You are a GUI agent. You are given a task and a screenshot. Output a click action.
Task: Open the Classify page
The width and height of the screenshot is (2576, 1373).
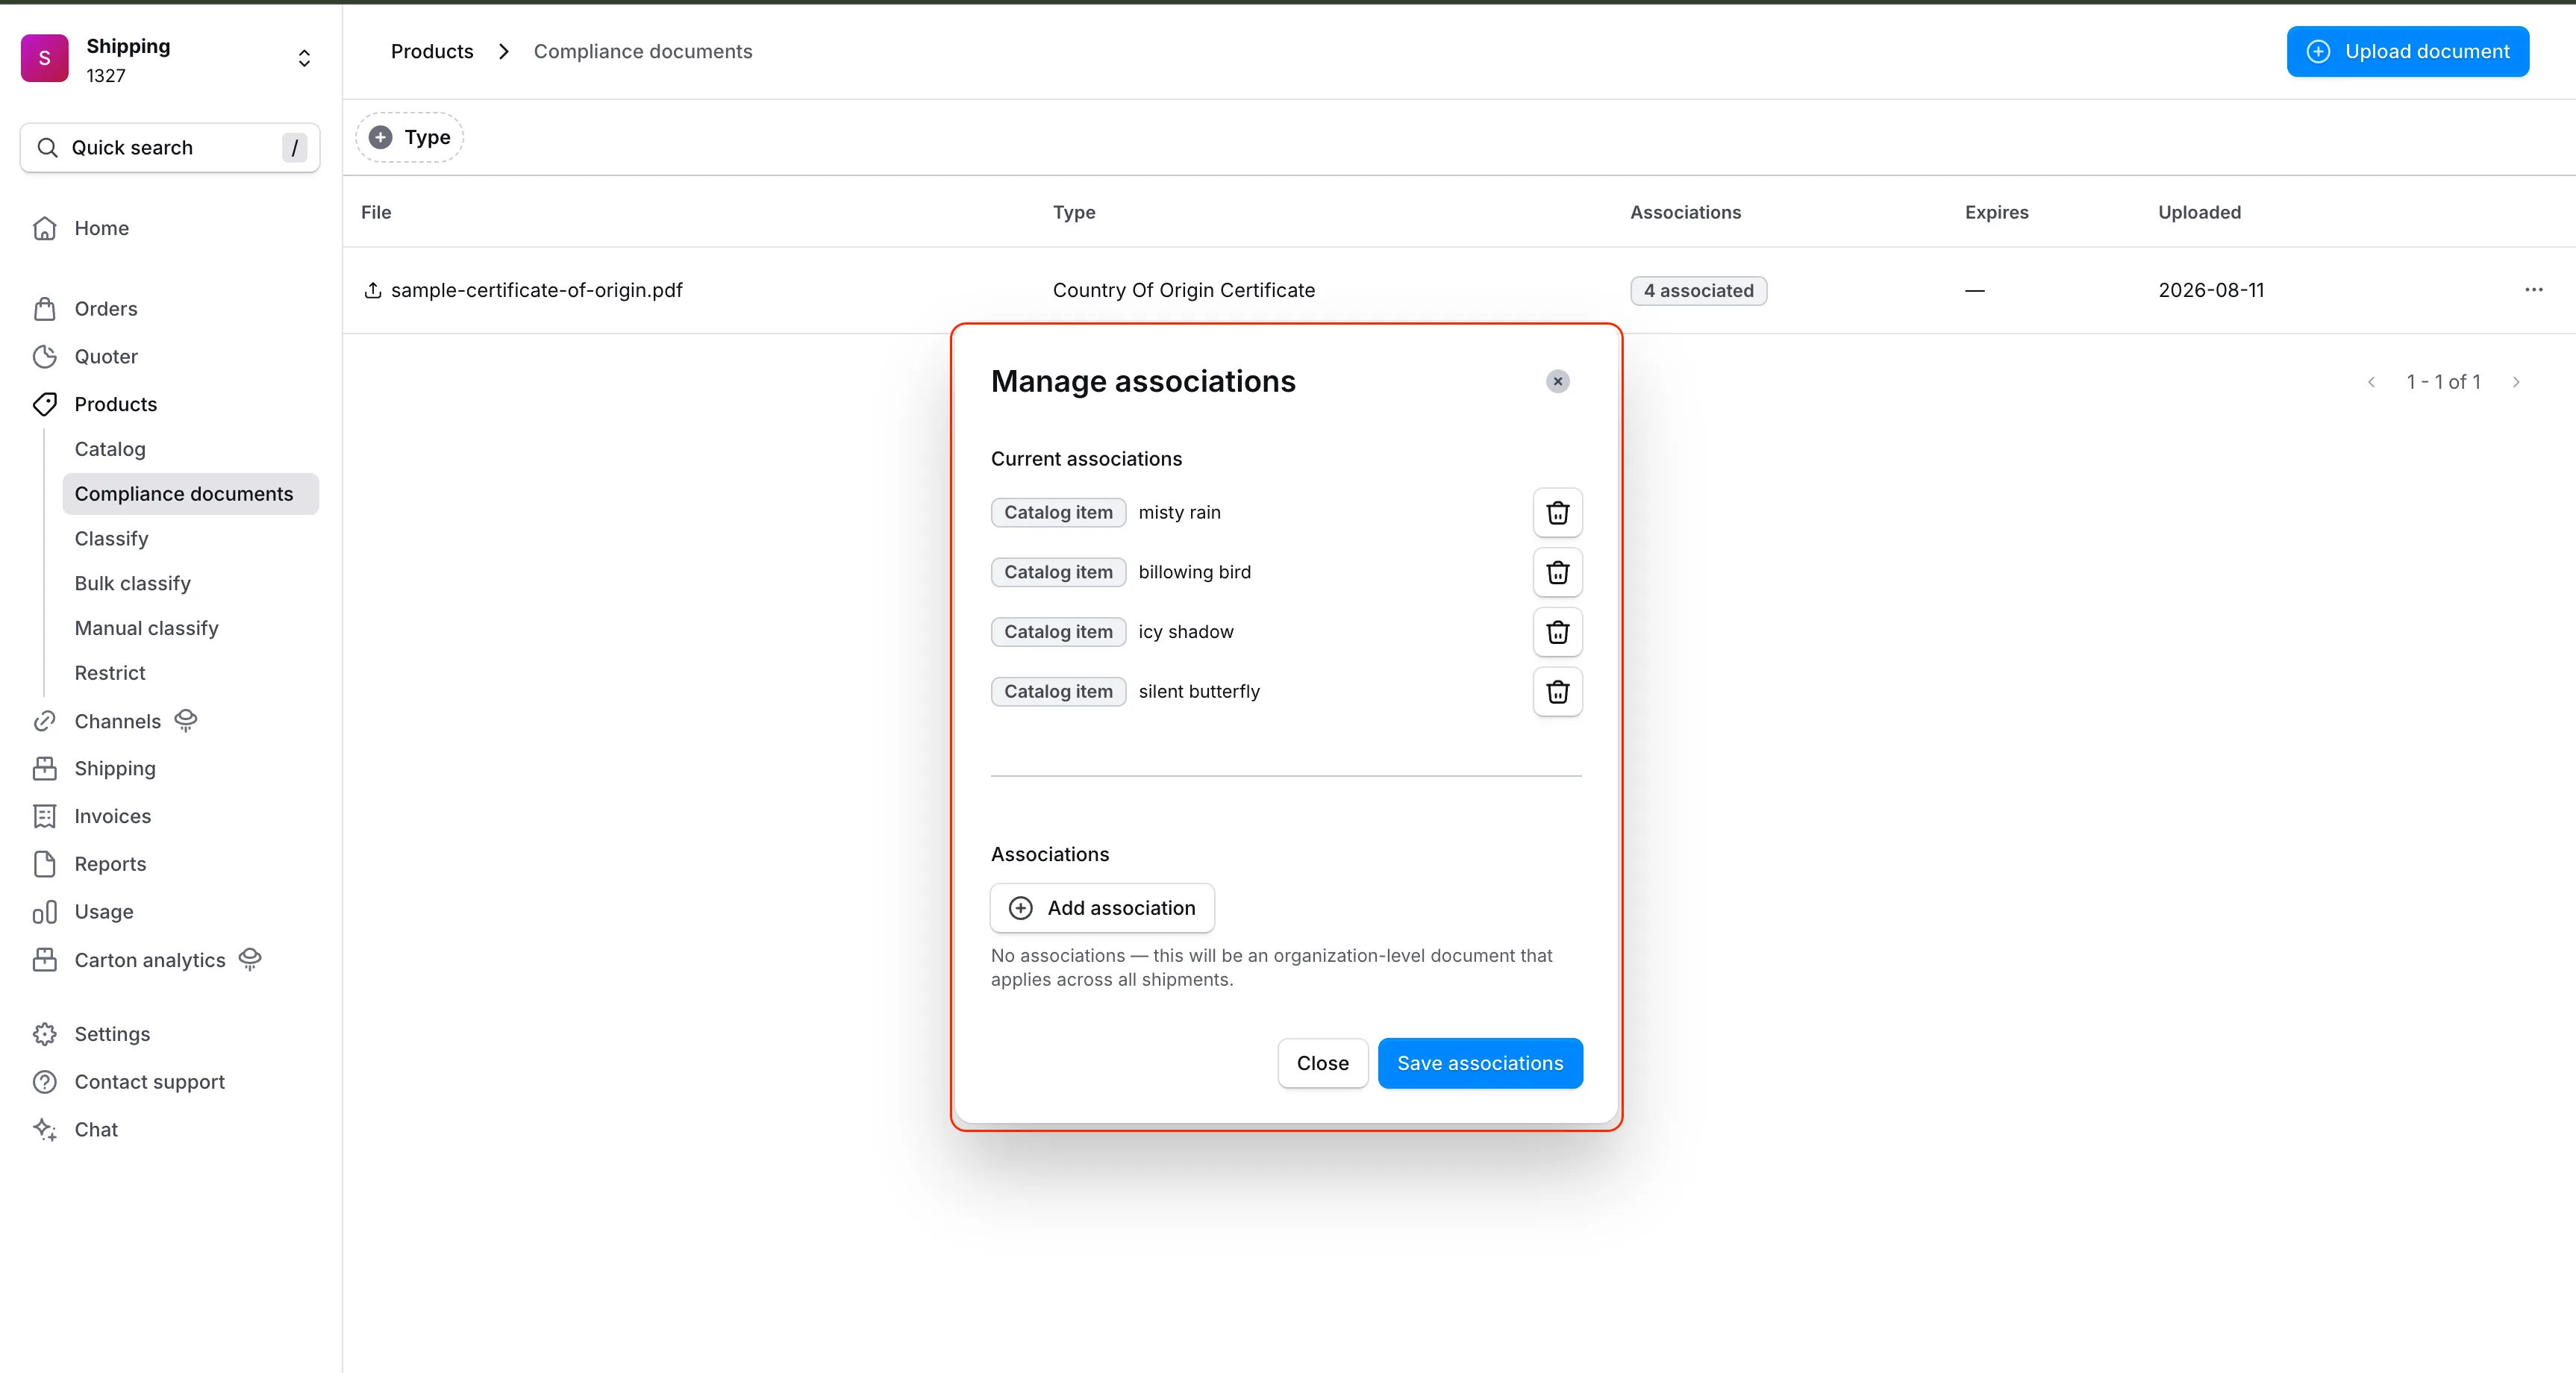tap(111, 539)
